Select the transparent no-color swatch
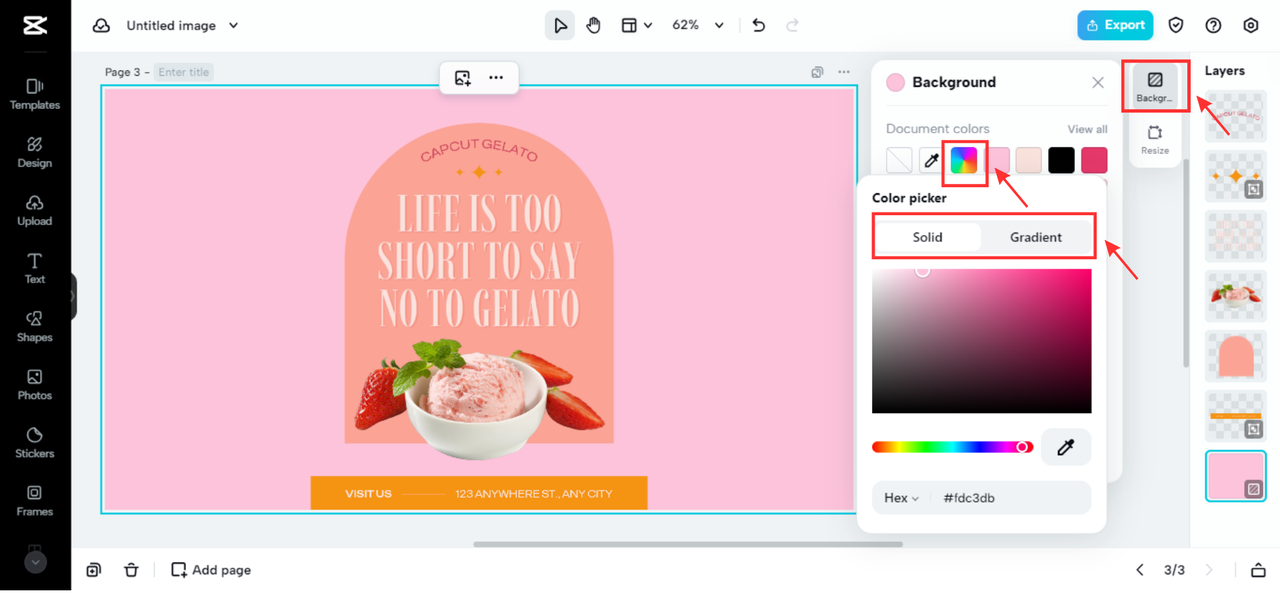The height and width of the screenshot is (595, 1280). [x=899, y=160]
